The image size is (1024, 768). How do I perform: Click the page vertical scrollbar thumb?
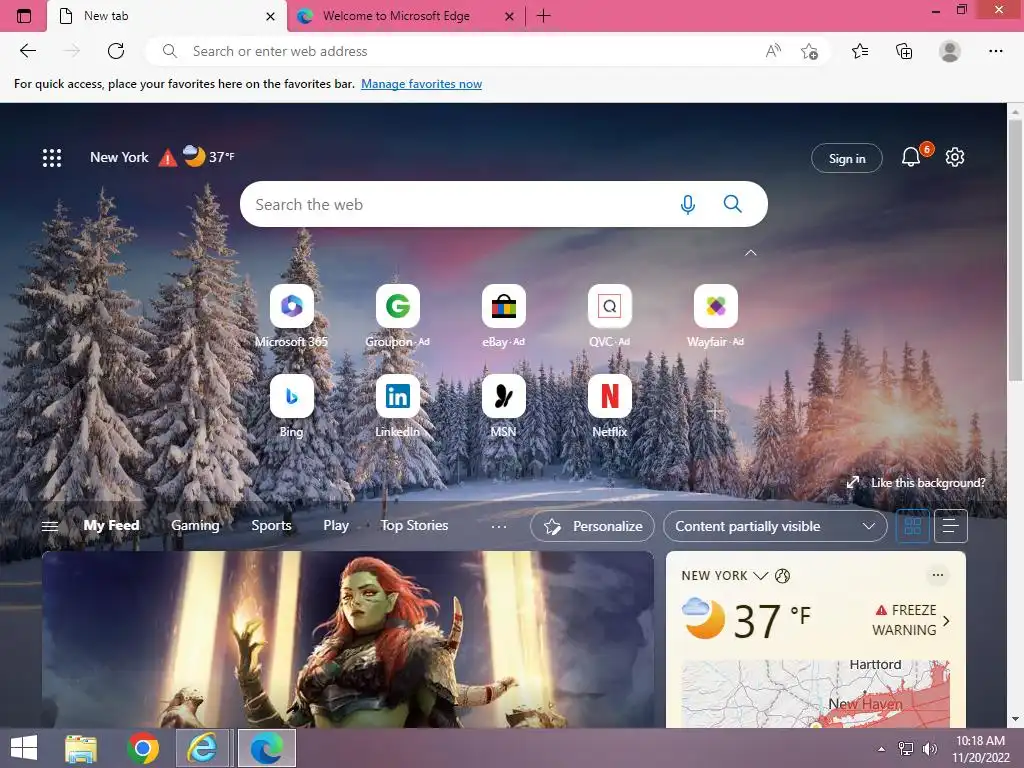[1015, 249]
